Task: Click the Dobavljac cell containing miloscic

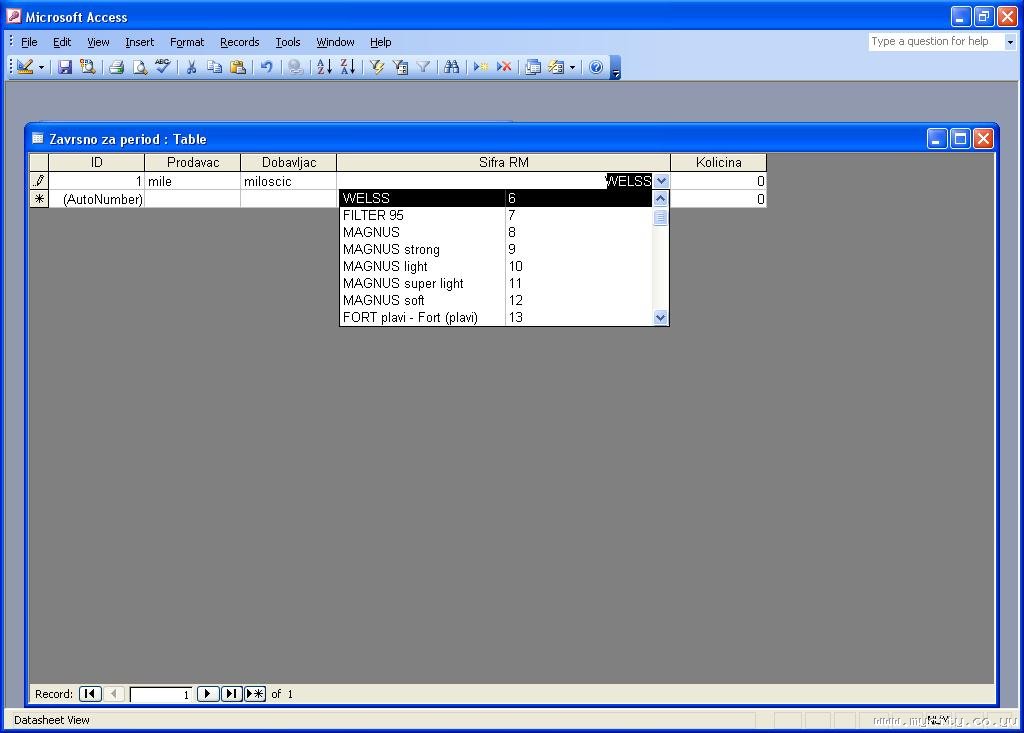Action: (x=289, y=181)
